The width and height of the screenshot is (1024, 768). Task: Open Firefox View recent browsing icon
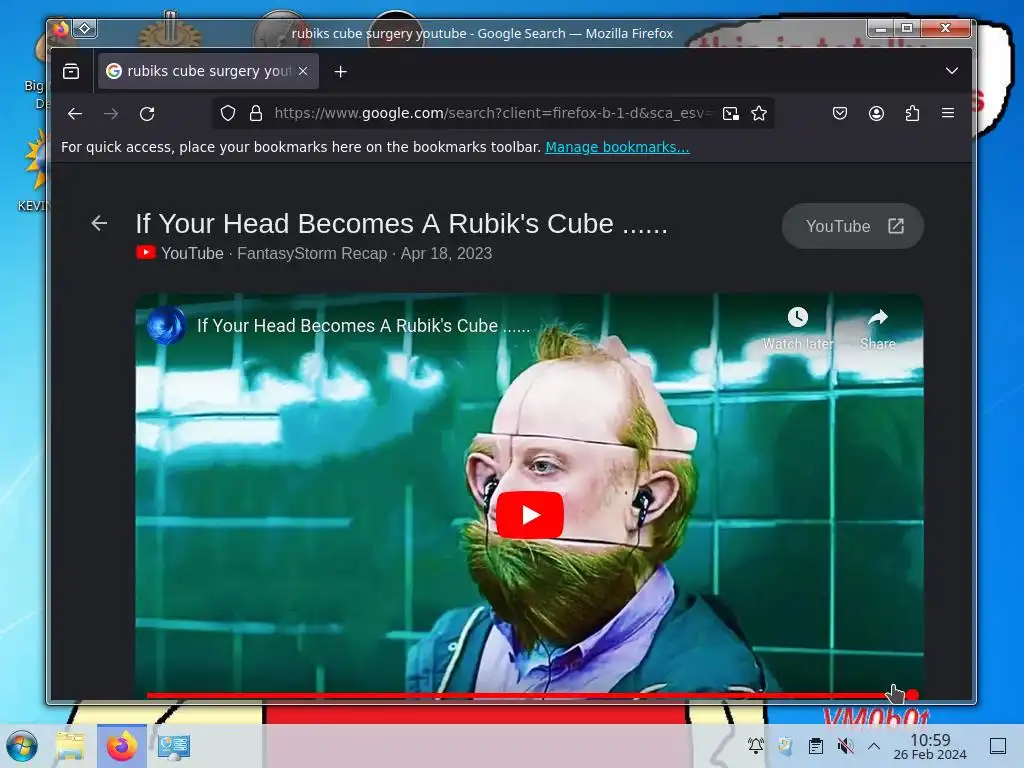click(x=71, y=71)
